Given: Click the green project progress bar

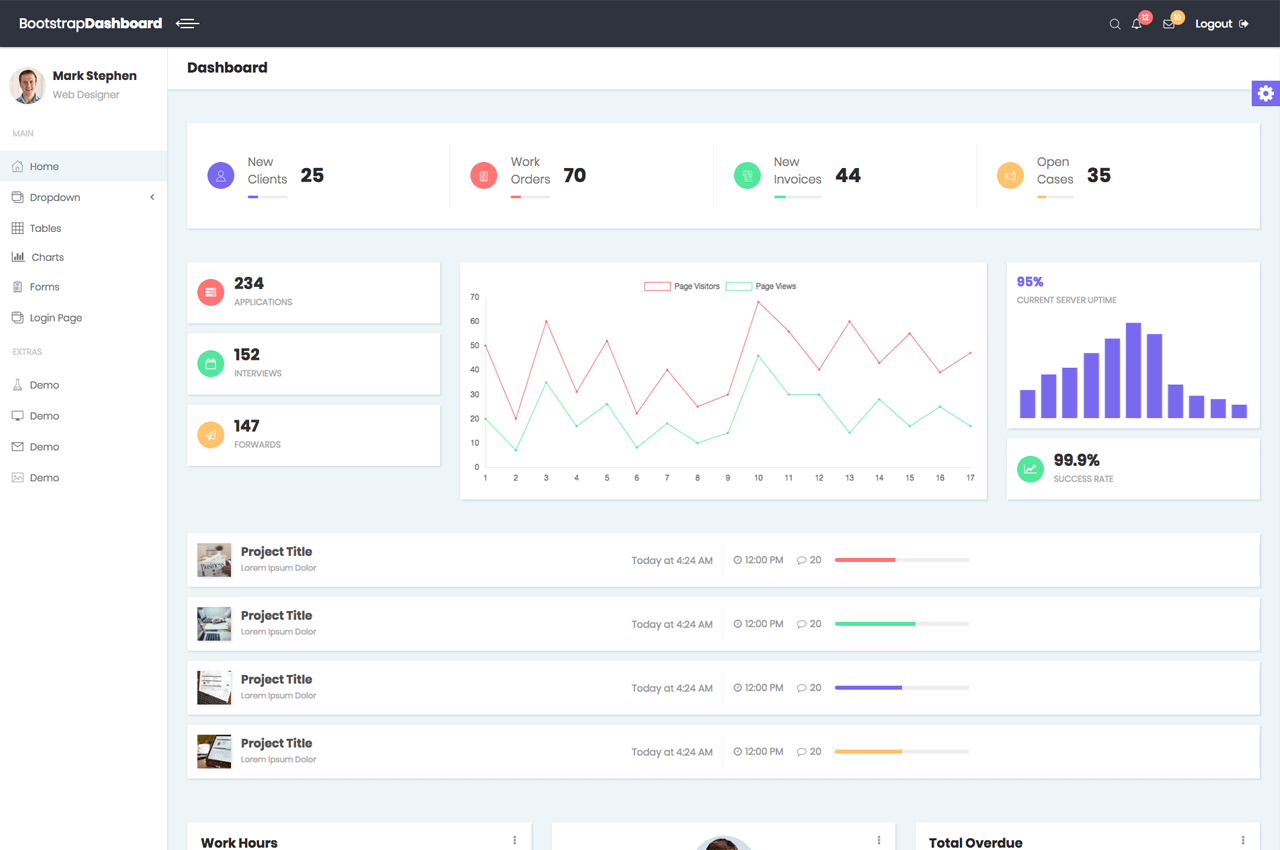Looking at the screenshot, I should [902, 624].
